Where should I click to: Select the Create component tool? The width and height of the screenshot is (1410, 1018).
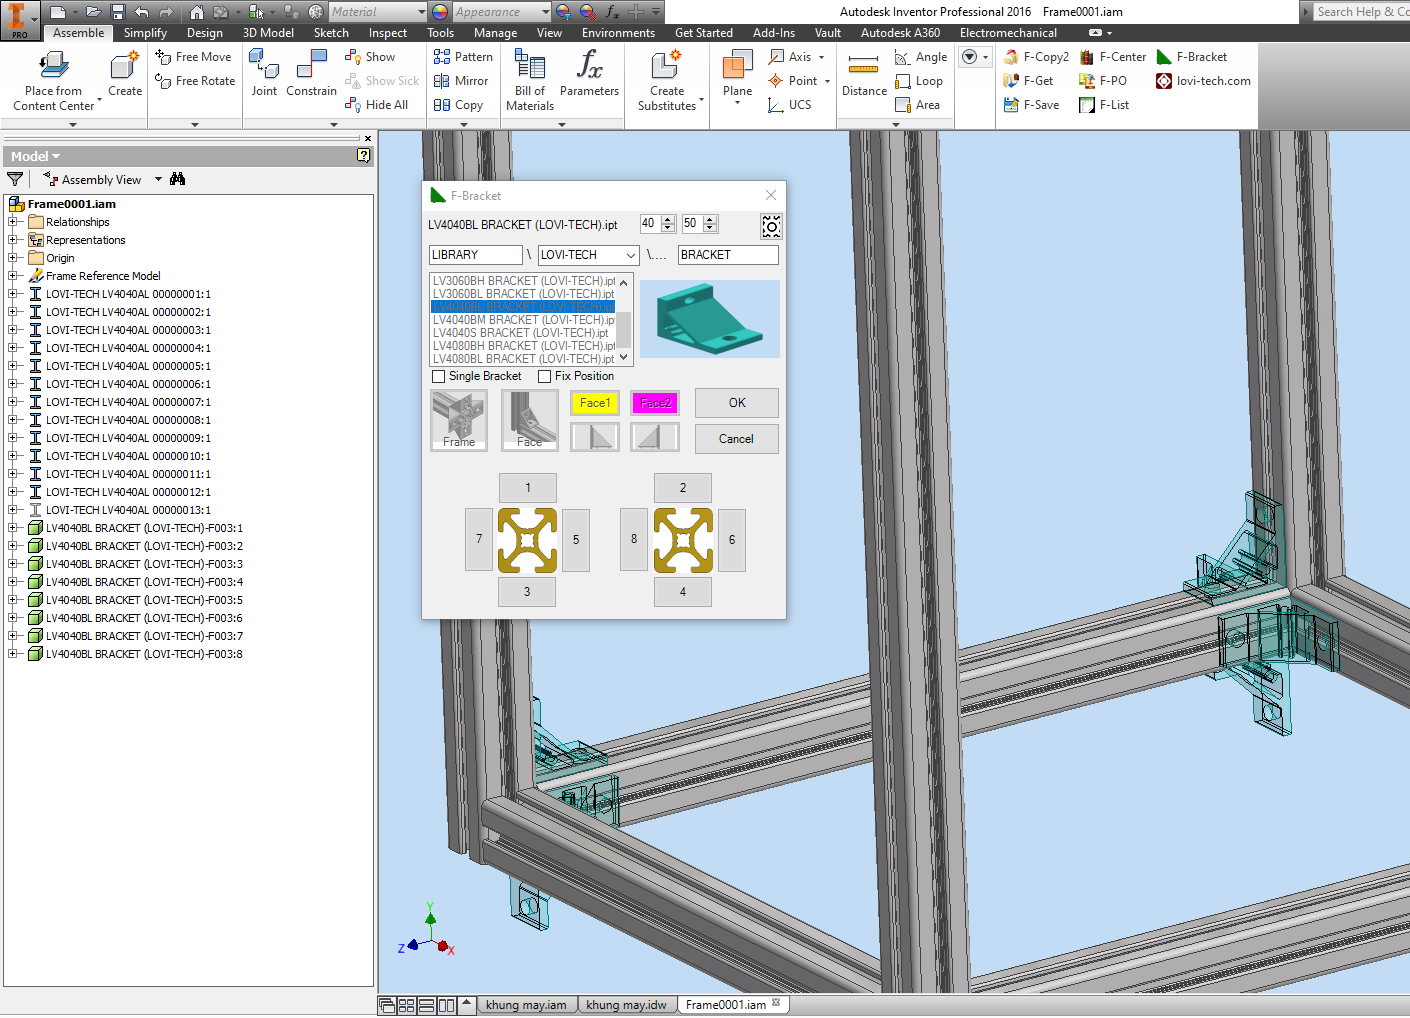(125, 75)
